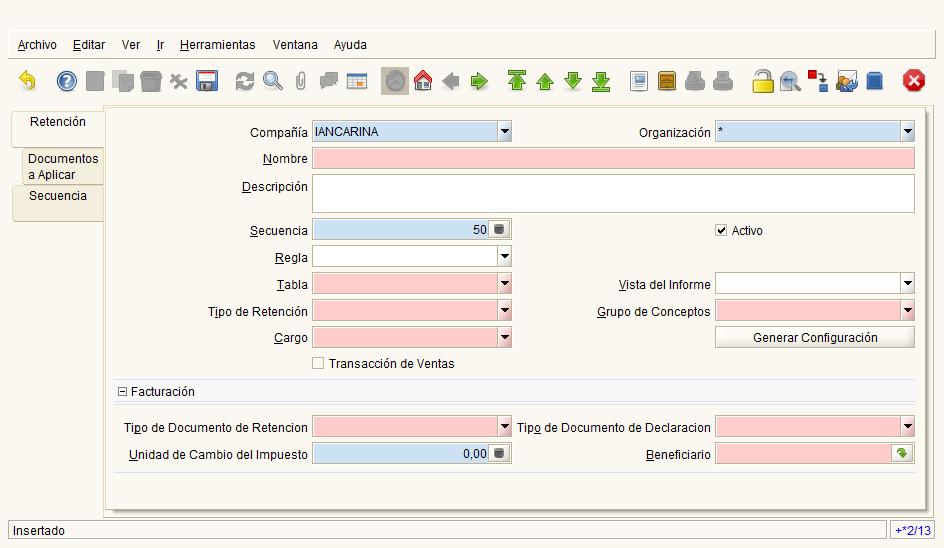Switch to the Documentos a Aplicar tab
The width and height of the screenshot is (944, 548).
tap(63, 166)
